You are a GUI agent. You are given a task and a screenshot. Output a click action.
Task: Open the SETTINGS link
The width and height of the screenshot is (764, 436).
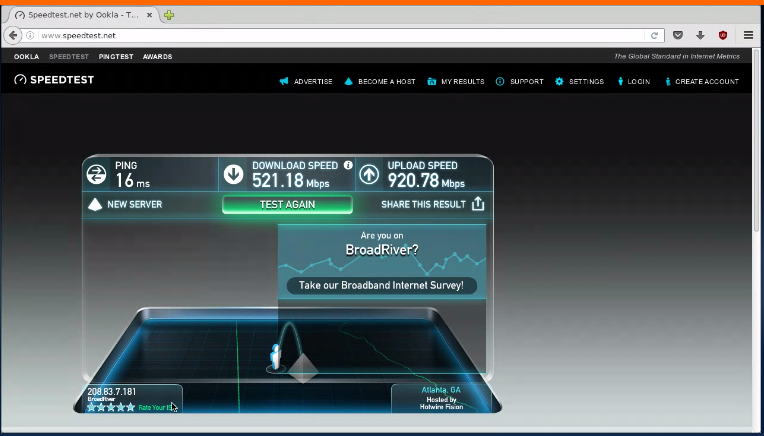pyautogui.click(x=587, y=81)
